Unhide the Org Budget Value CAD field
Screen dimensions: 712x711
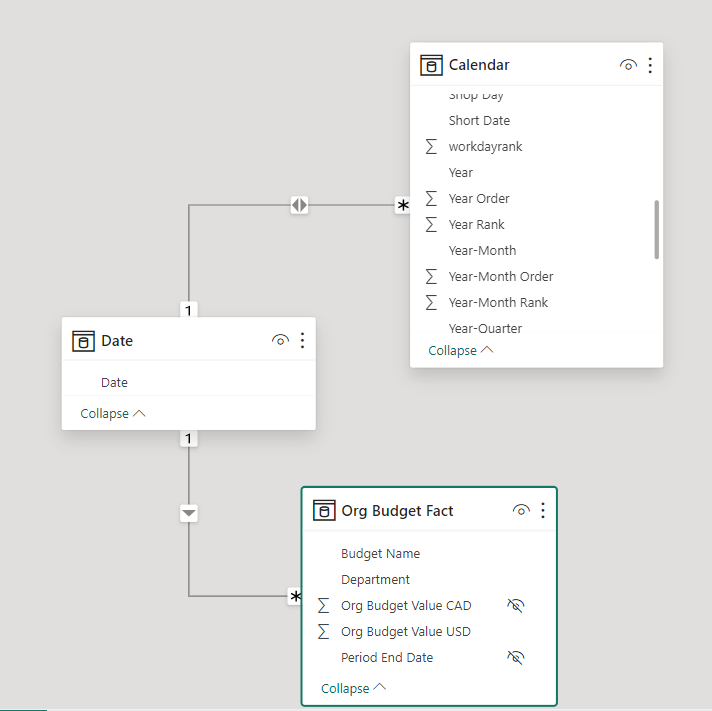coord(516,606)
